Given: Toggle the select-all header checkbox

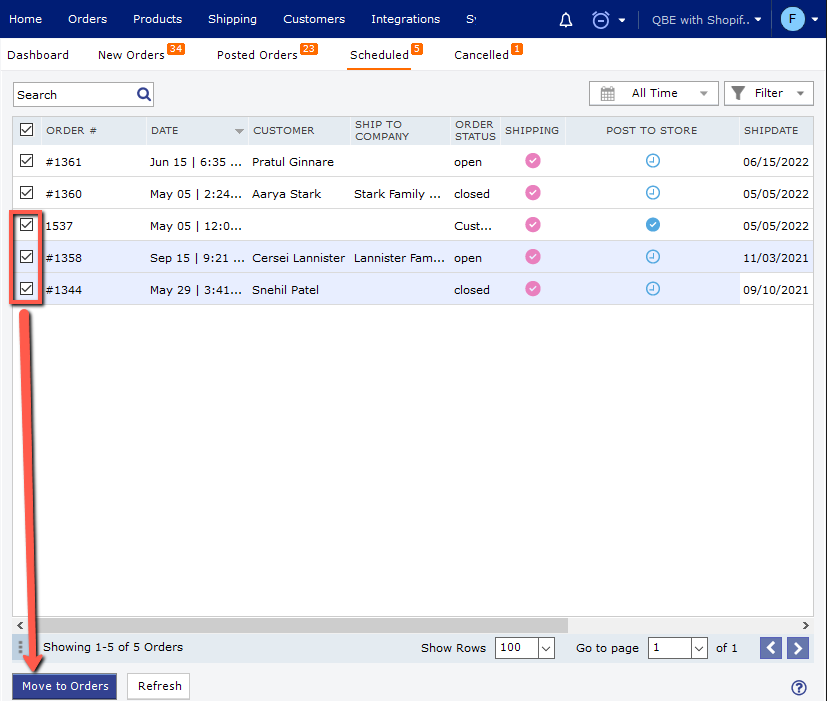Looking at the screenshot, I should 26,130.
